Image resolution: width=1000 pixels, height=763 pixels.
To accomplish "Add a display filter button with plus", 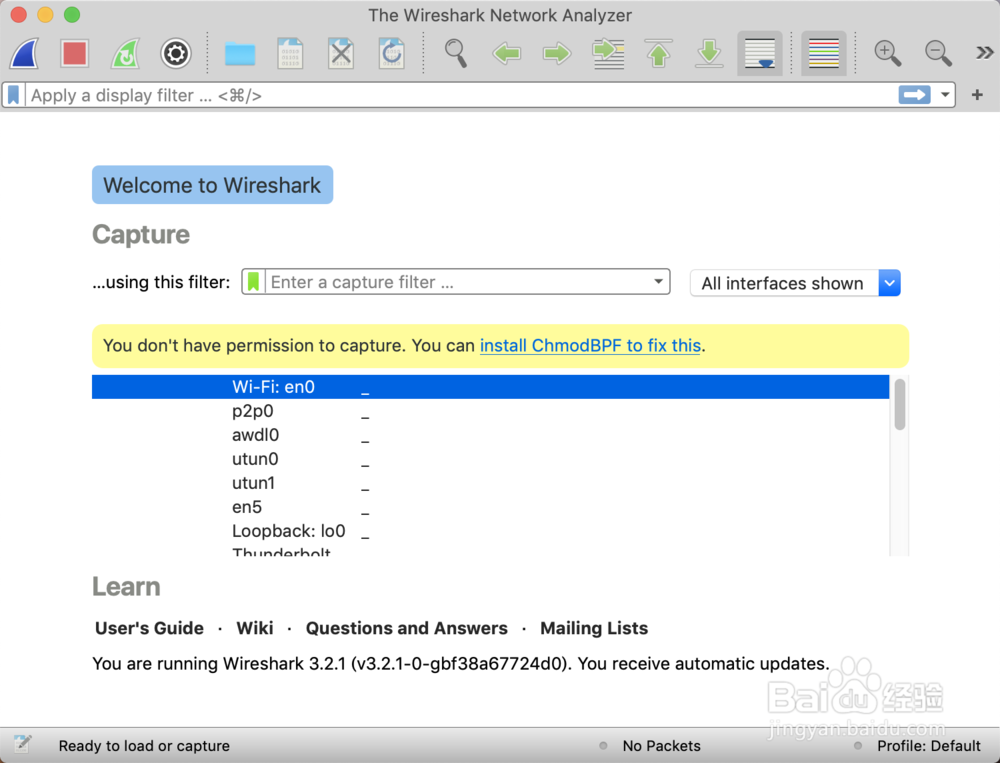I will point(977,95).
